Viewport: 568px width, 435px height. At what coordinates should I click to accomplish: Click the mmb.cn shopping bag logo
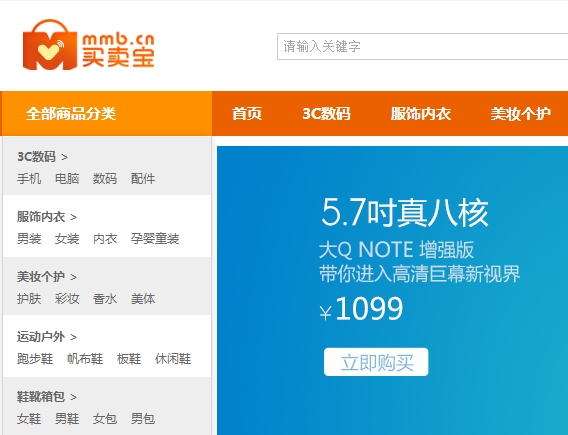[89, 45]
